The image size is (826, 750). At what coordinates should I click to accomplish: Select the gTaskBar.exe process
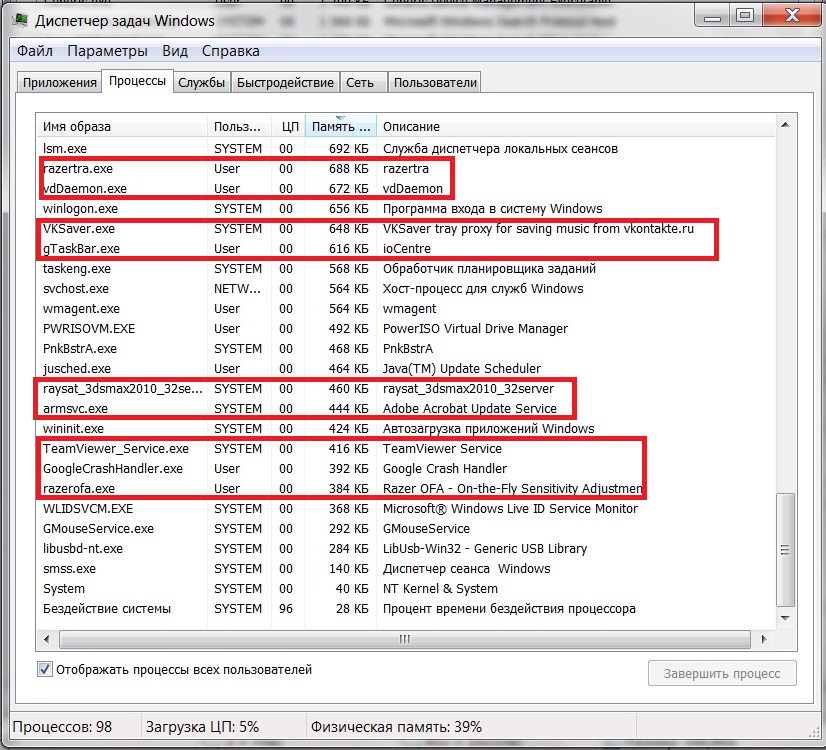click(x=406, y=249)
